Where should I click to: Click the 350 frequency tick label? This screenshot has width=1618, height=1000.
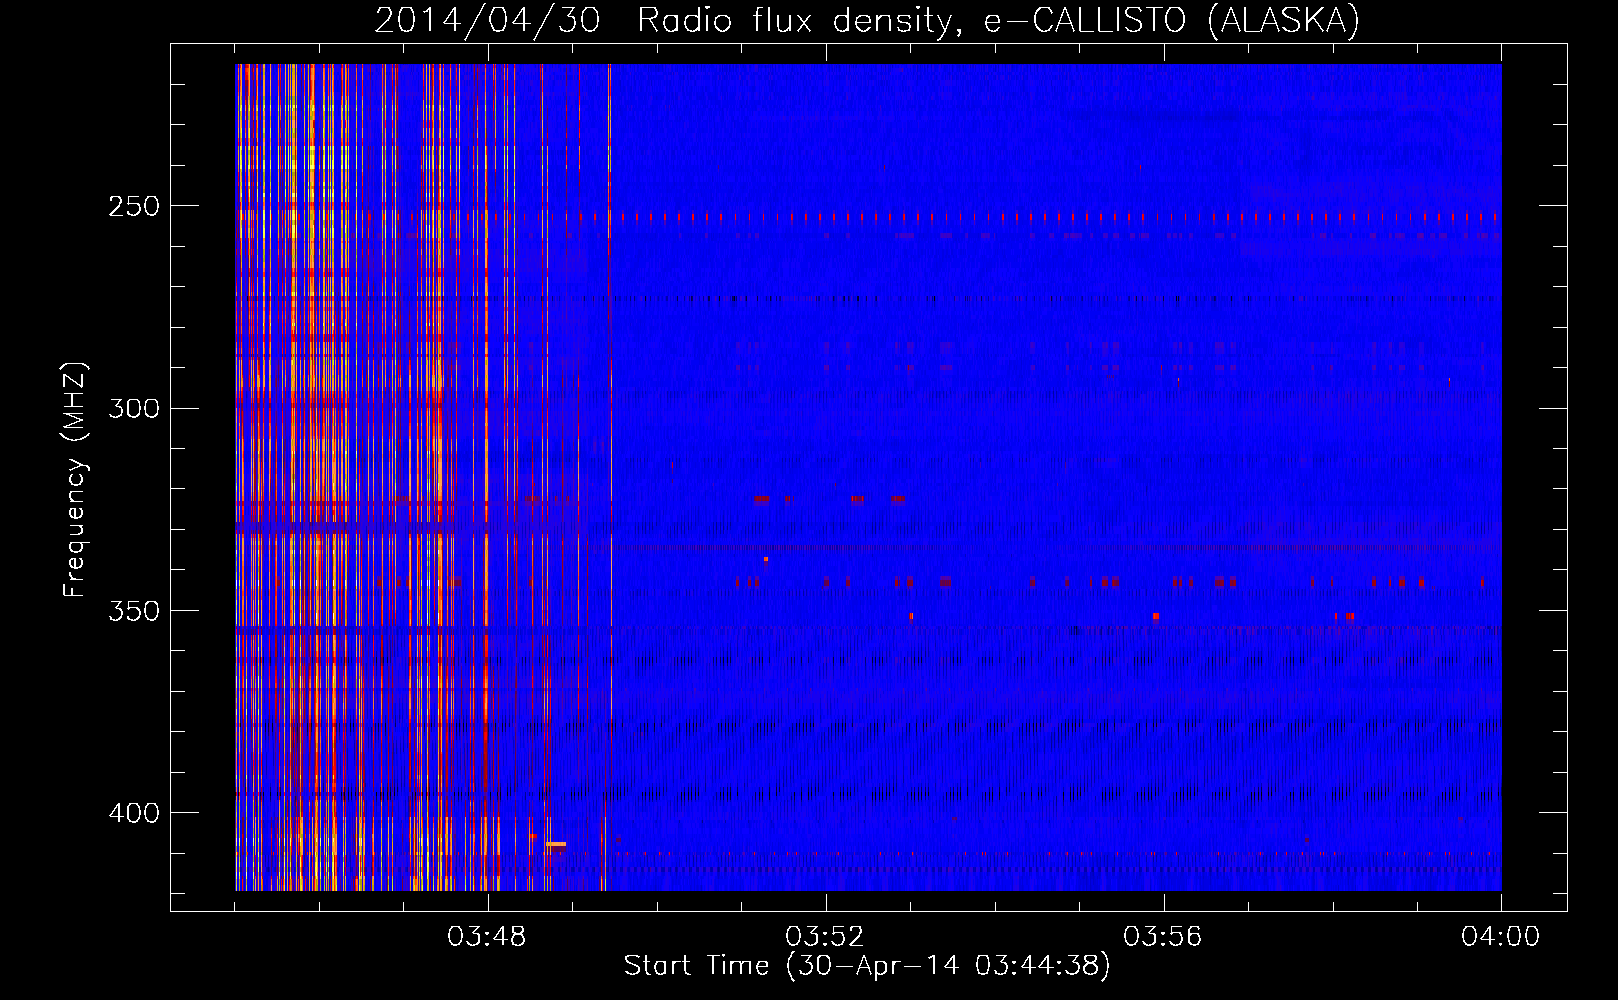134,610
